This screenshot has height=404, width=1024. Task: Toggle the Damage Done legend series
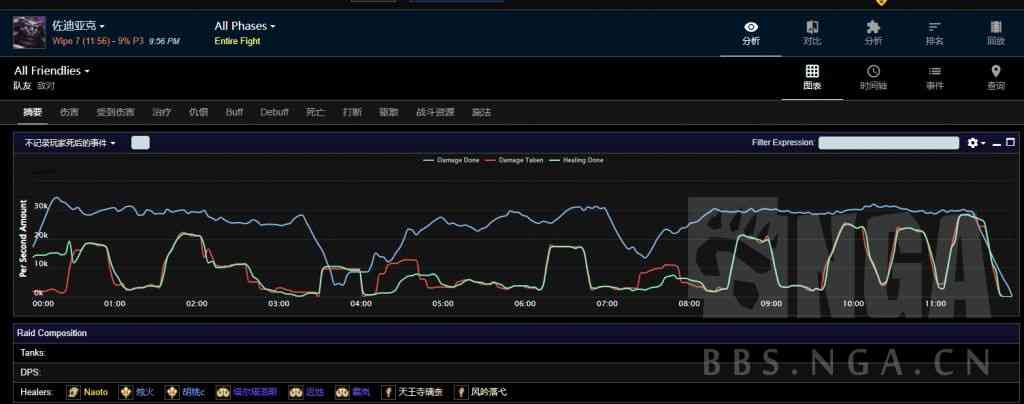[451, 160]
